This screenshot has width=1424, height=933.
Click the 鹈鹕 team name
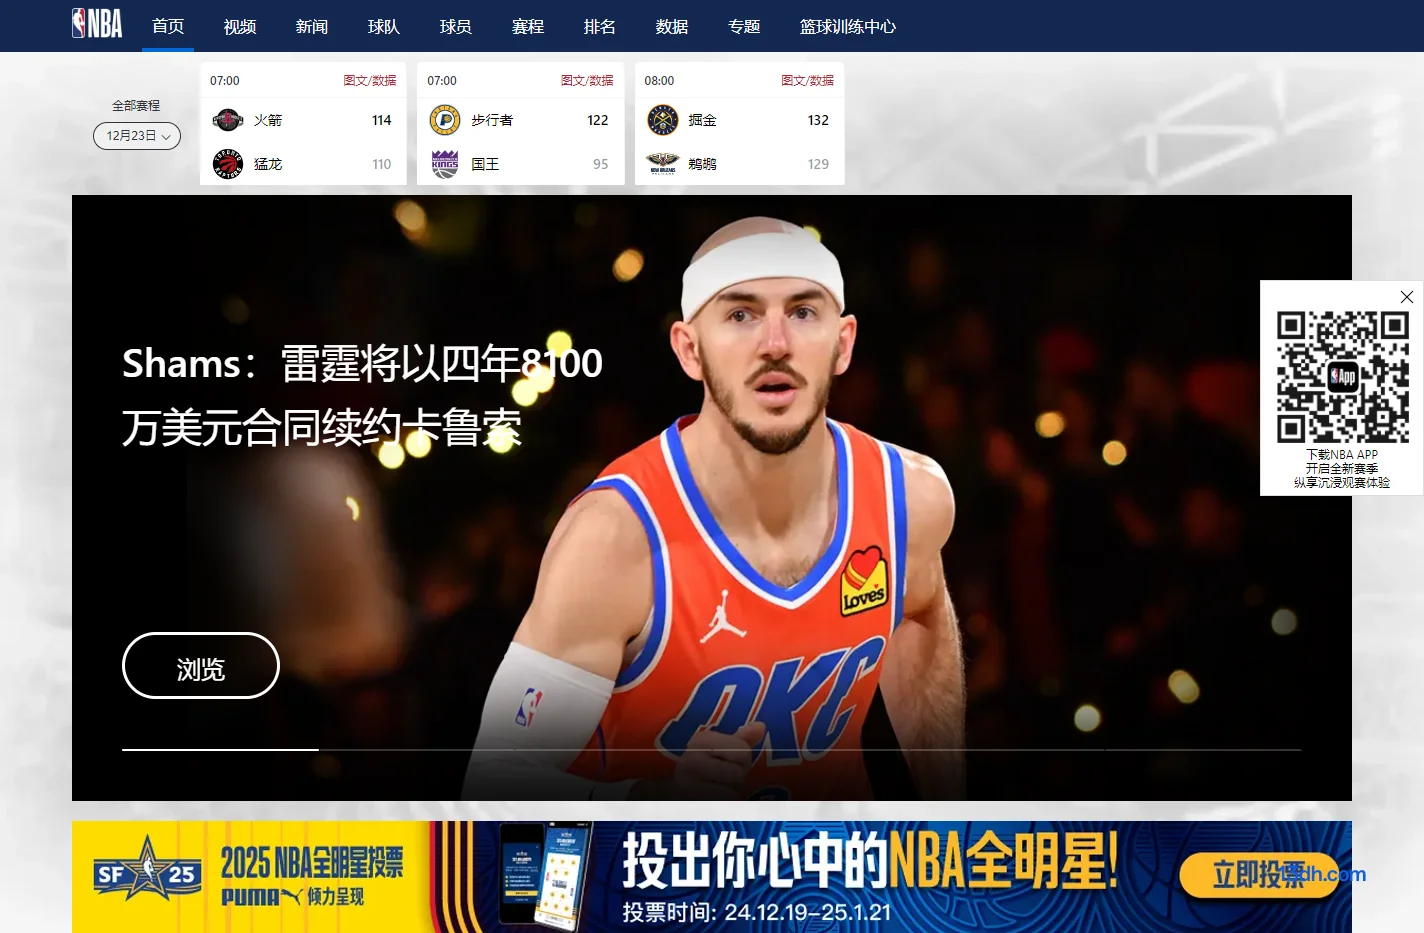[702, 164]
